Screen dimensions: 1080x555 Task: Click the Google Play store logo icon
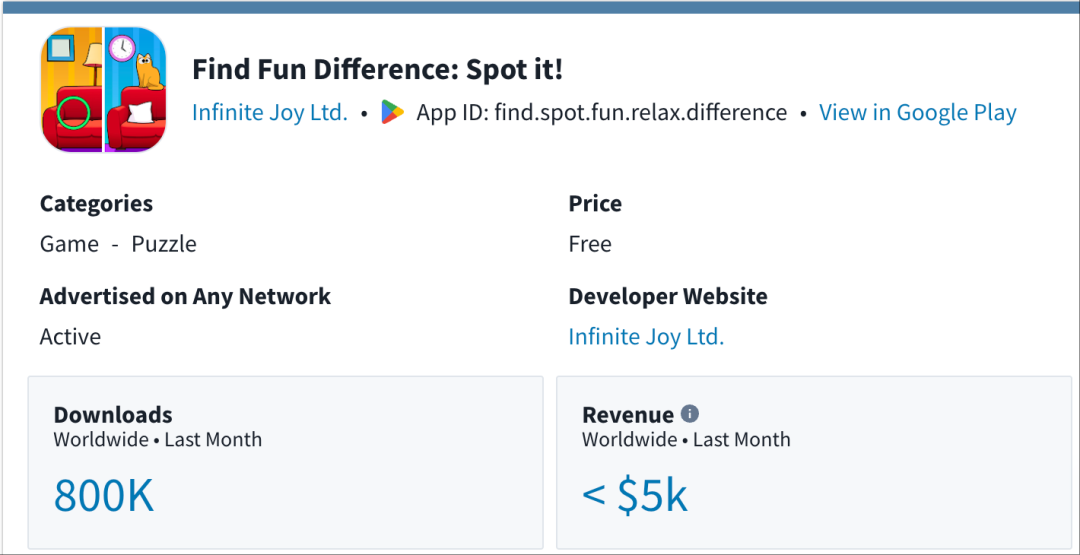392,113
